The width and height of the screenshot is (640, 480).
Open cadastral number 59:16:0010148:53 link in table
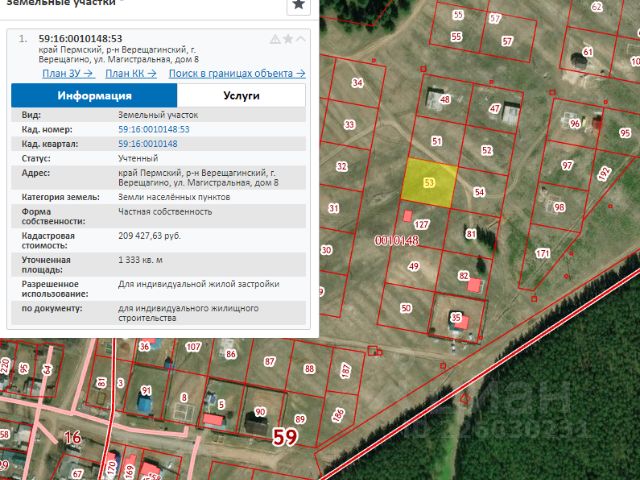point(153,130)
